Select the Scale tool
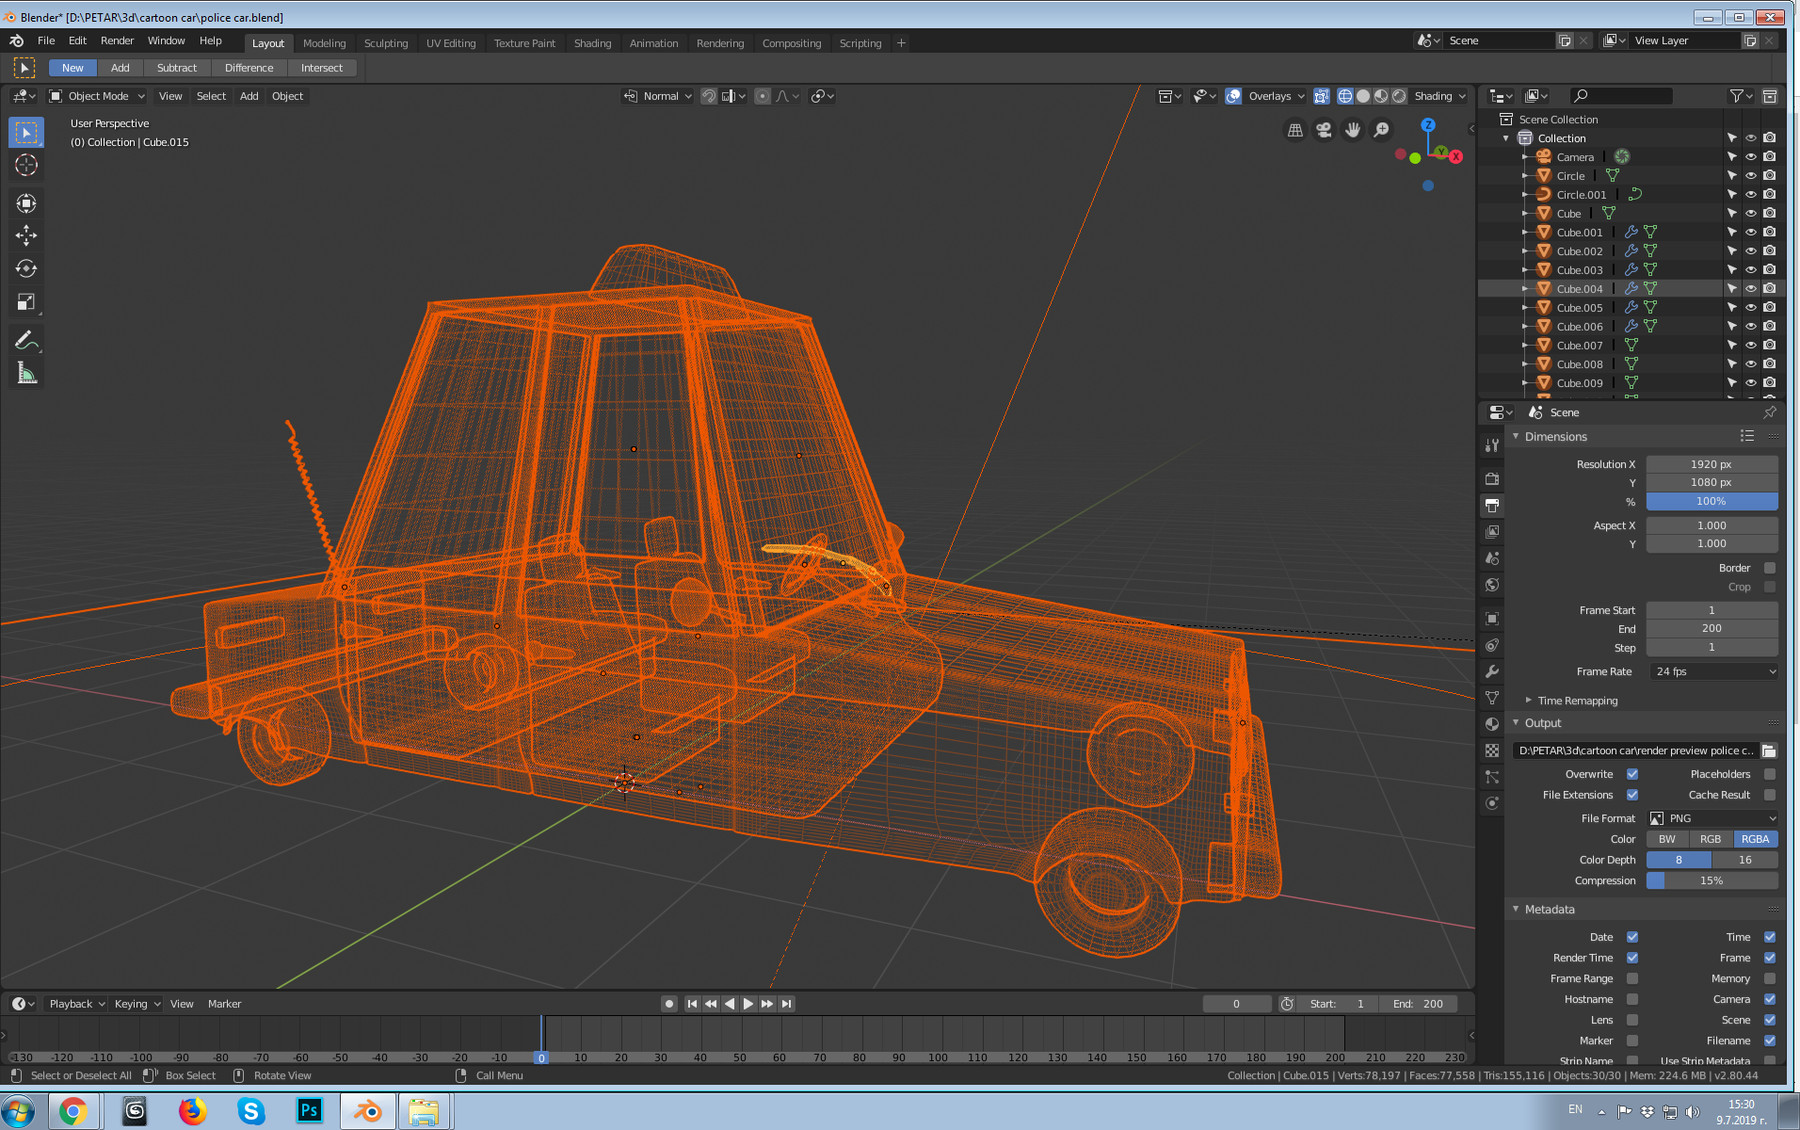This screenshot has height=1130, width=1800. pyautogui.click(x=26, y=302)
